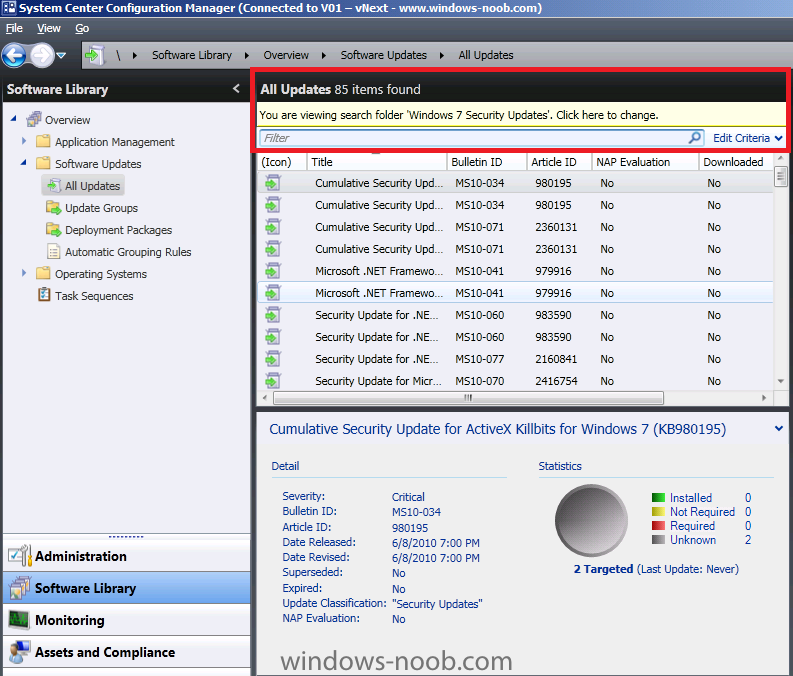Expand the arrow after Overview breadcrumb
Viewport: 793px width, 676px height.
click(x=324, y=55)
